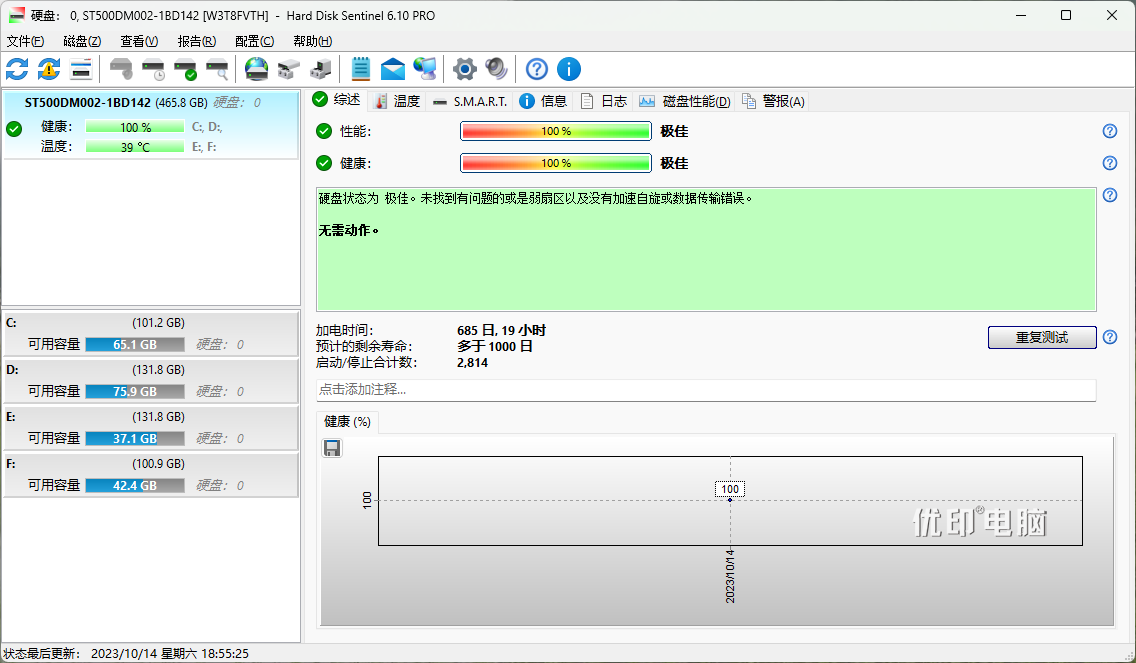Click the E: 37.1 GB free space bar
The image size is (1136, 663).
coord(135,438)
